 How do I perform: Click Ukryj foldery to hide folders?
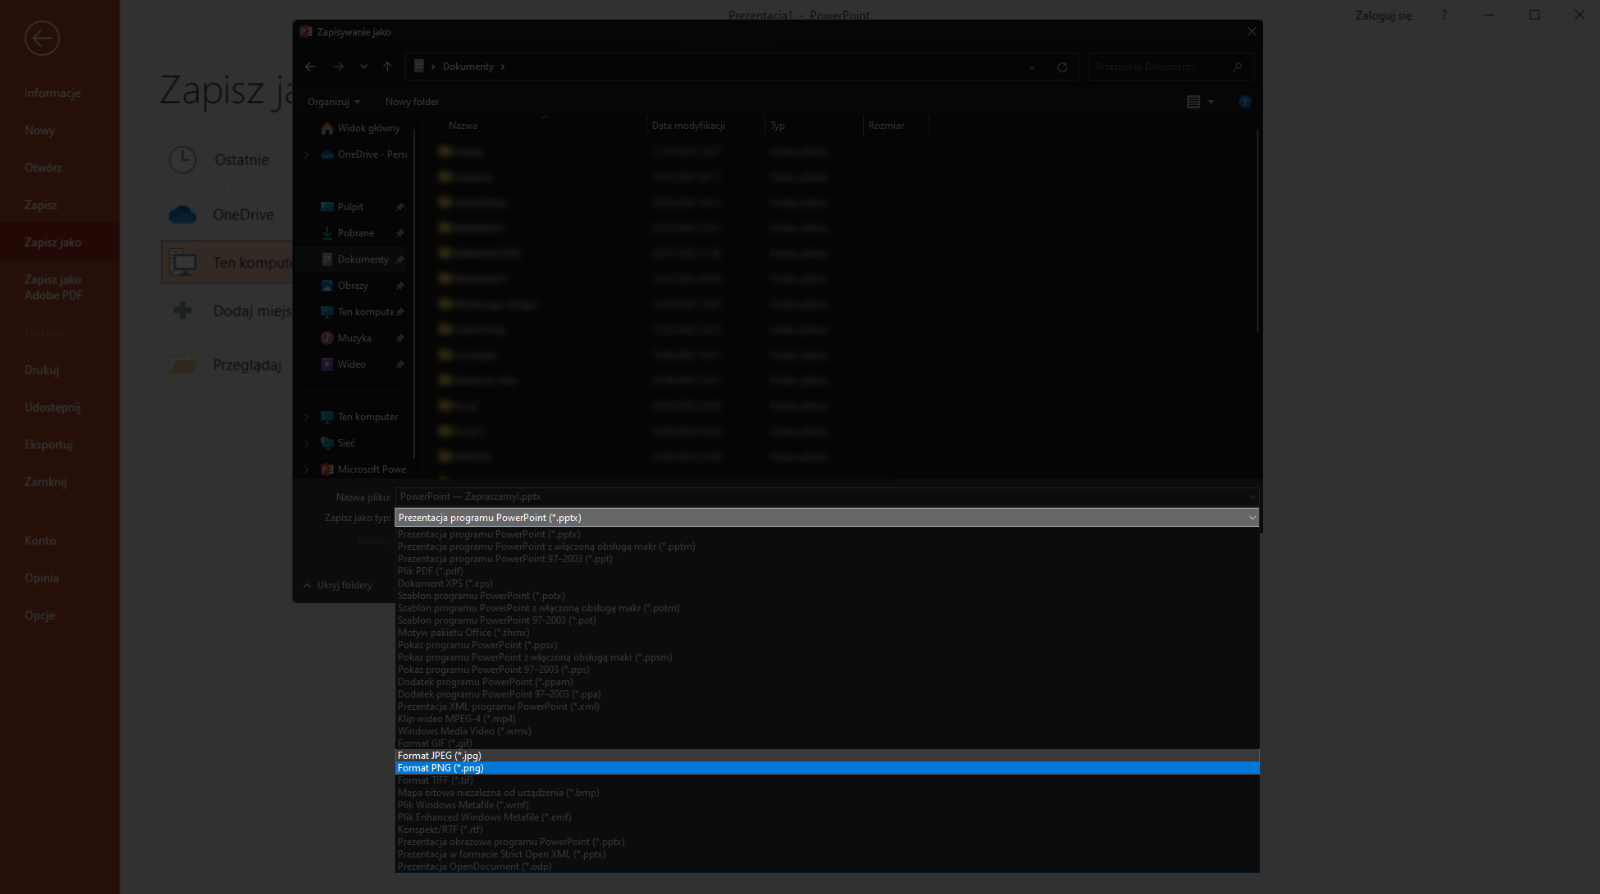click(338, 585)
